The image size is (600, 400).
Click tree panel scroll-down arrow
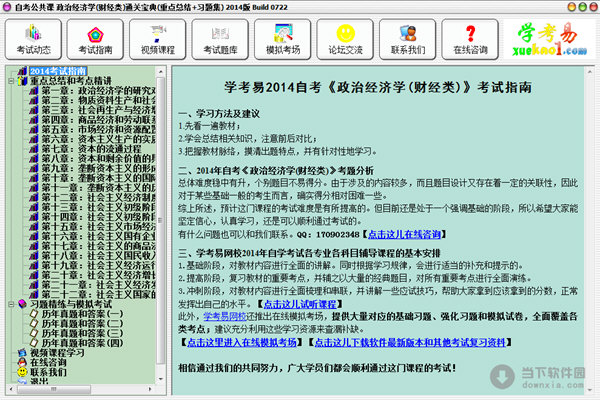161,379
